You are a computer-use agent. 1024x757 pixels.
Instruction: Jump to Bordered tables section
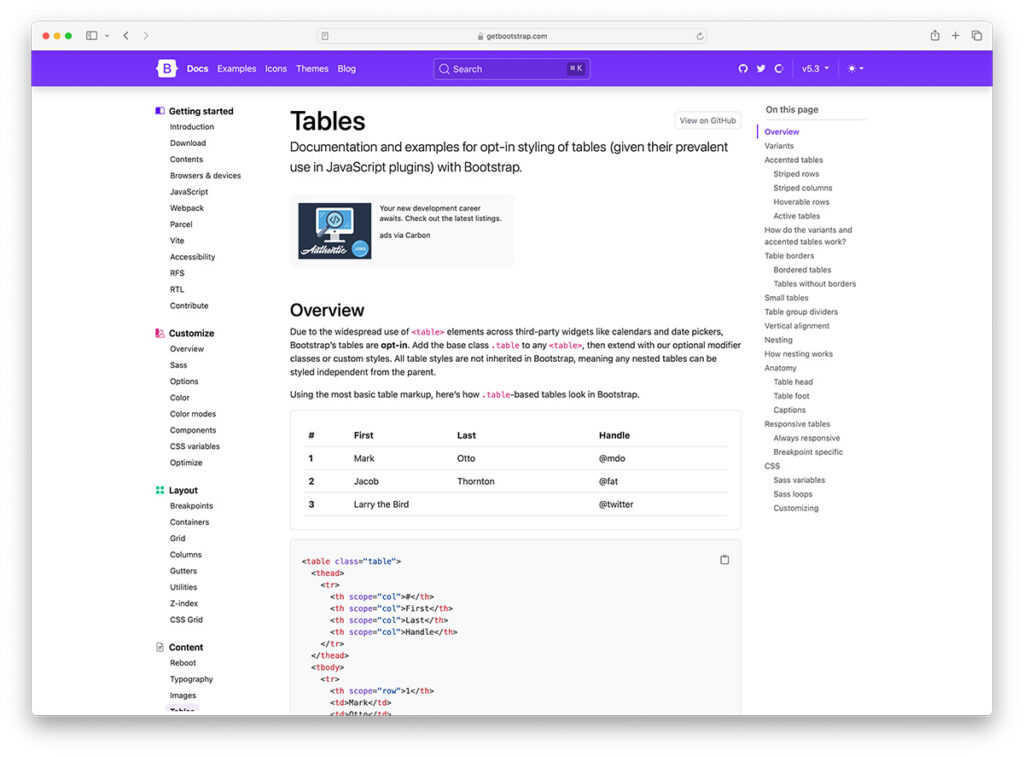point(802,270)
